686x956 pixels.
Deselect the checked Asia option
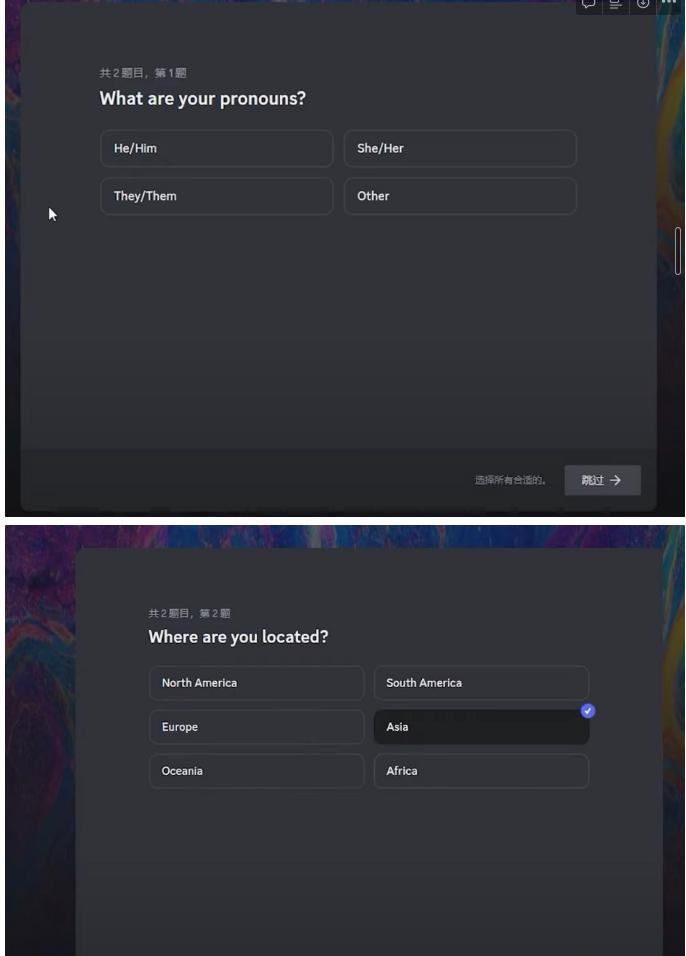pyautogui.click(x=481, y=727)
